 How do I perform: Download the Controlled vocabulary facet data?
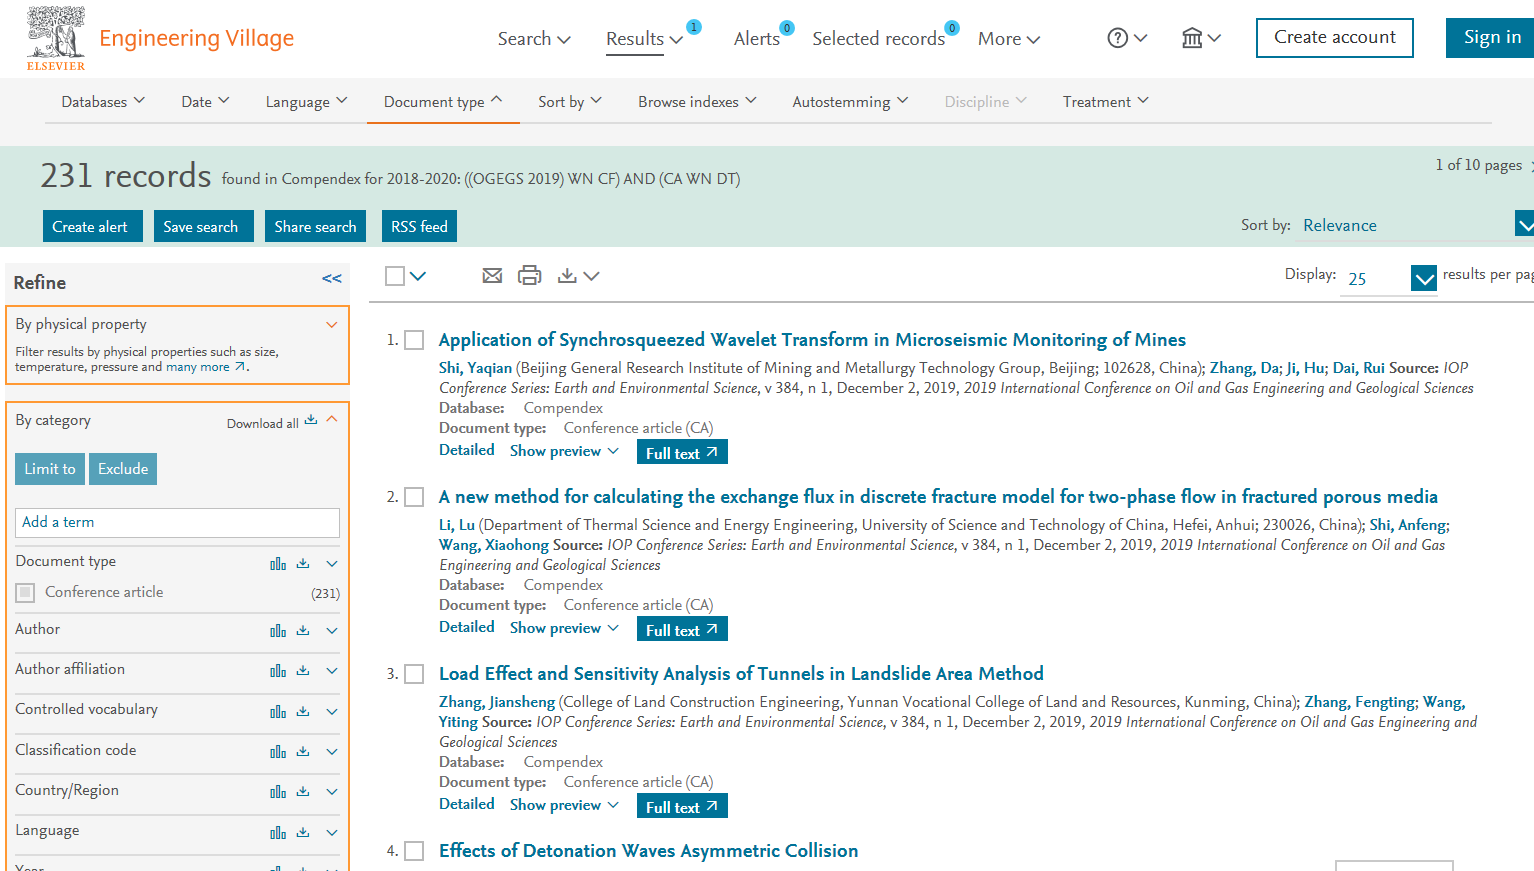tap(303, 712)
